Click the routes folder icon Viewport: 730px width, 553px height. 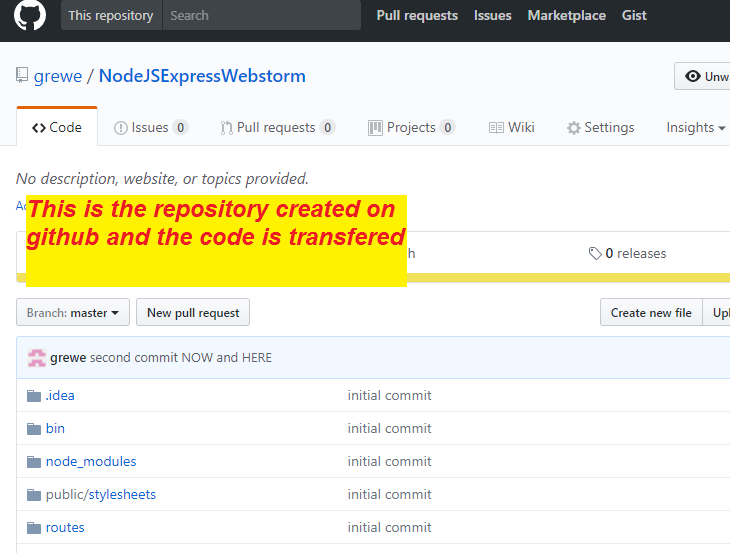pyautogui.click(x=34, y=527)
